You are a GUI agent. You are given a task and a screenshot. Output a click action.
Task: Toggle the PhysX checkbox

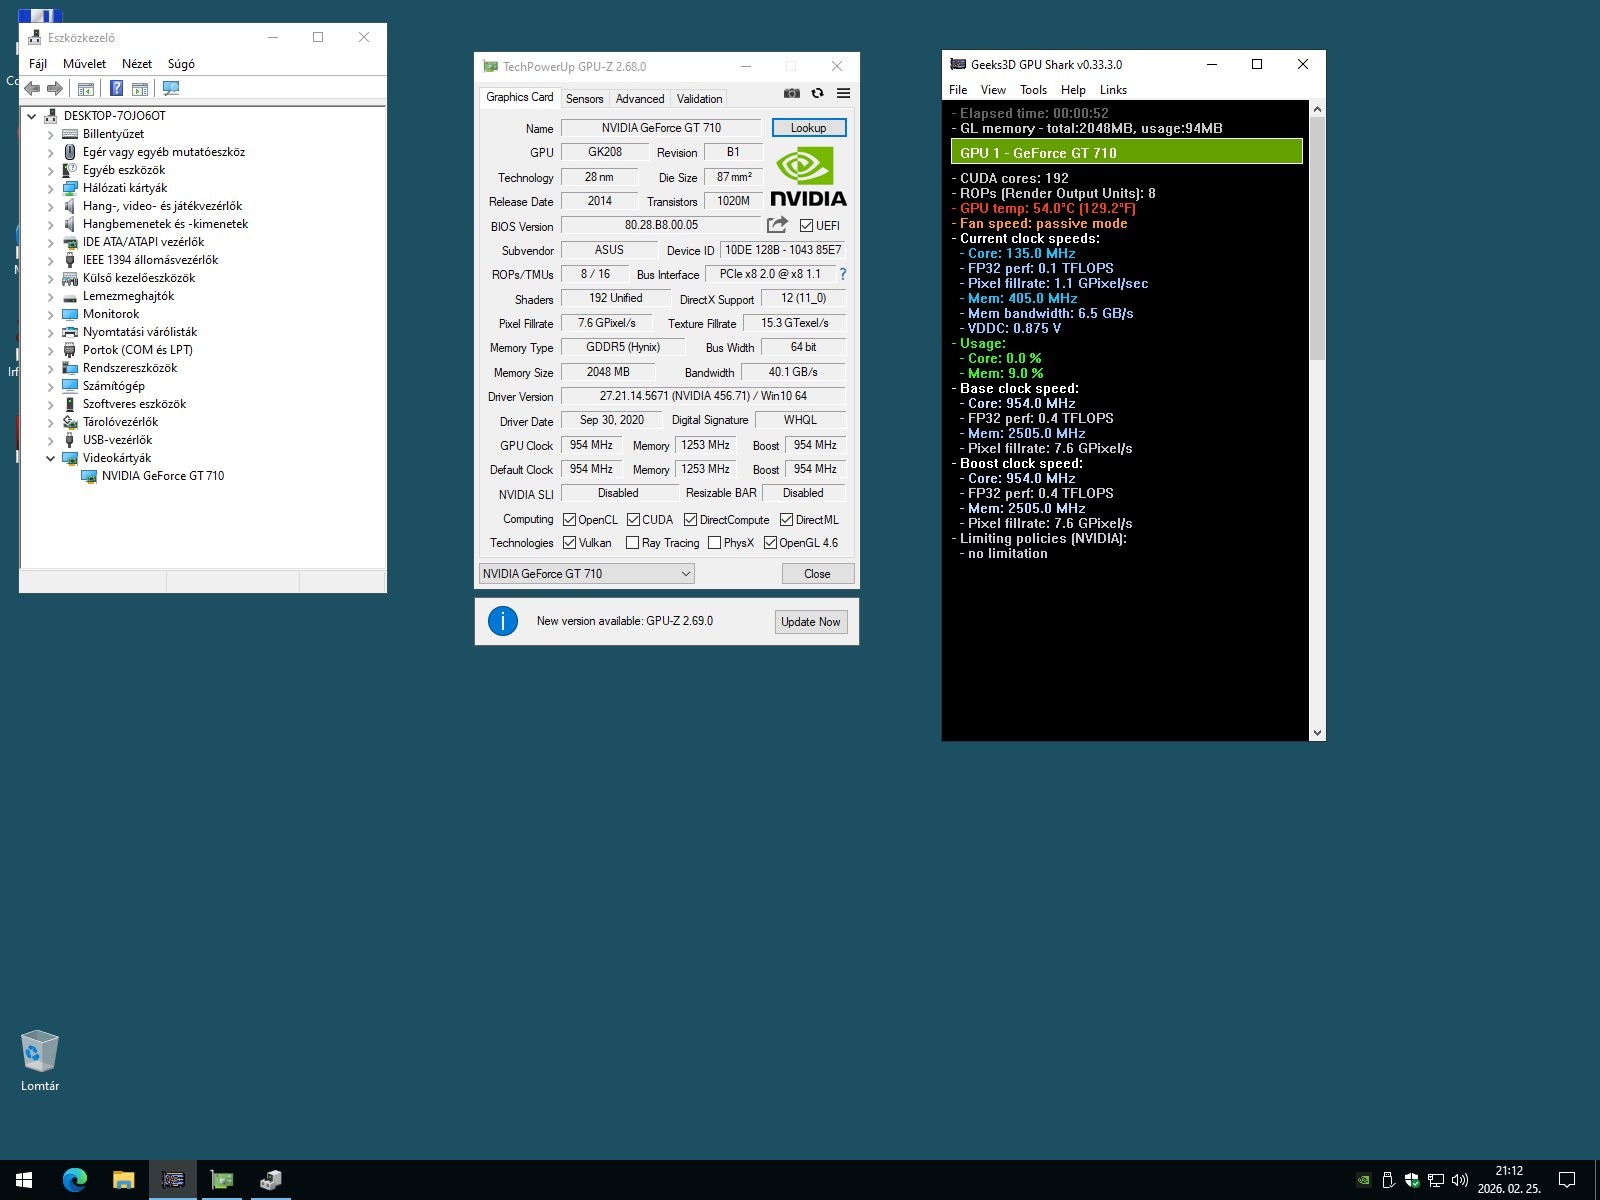[x=714, y=543]
